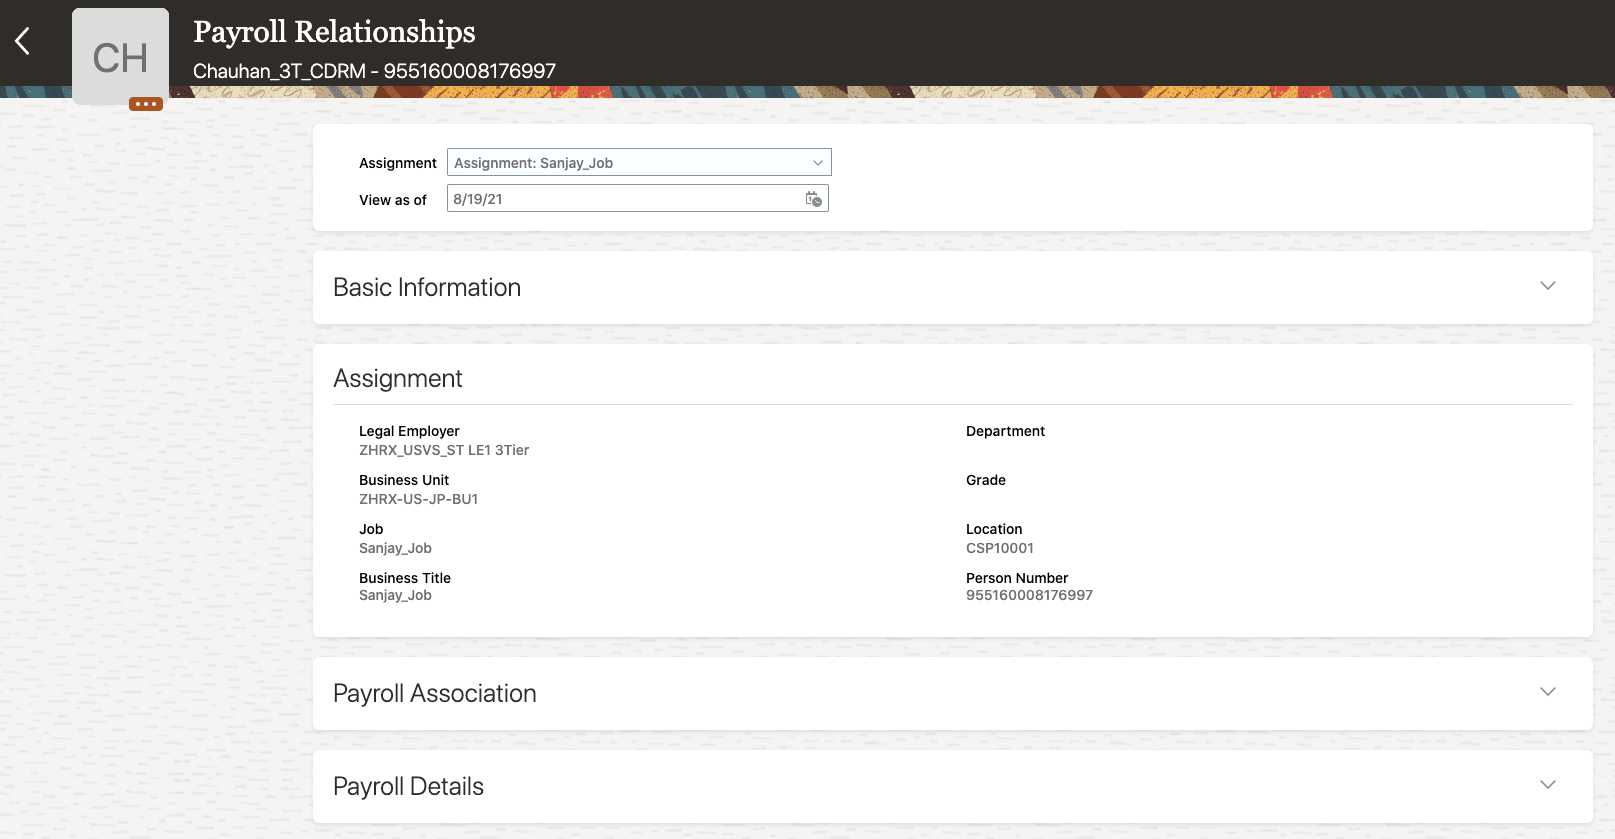
Task: Open the orange ellipsis actions menu
Action: pyautogui.click(x=146, y=104)
